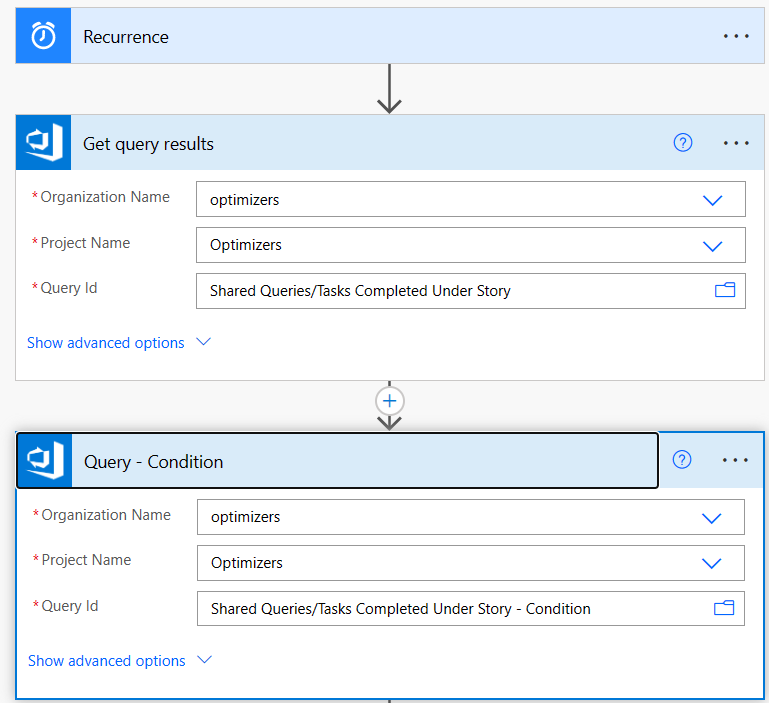Open the Get query results ellipsis menu
Image resolution: width=769 pixels, height=703 pixels.
pyautogui.click(x=736, y=143)
